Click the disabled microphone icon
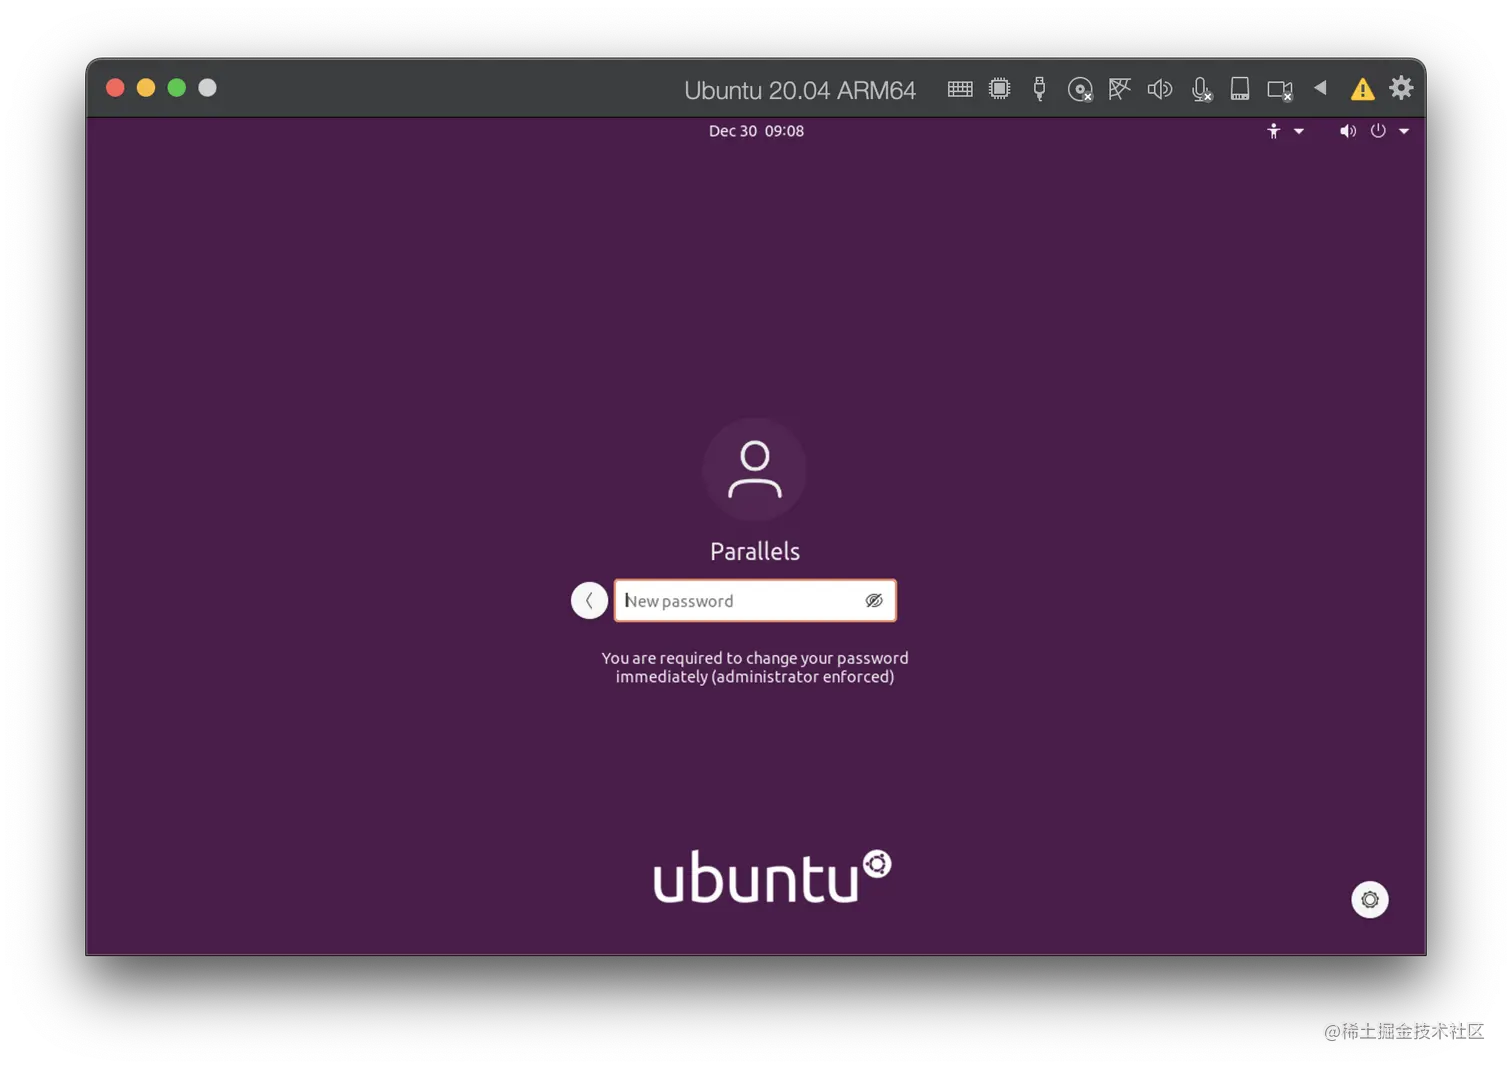 pyautogui.click(x=1201, y=89)
